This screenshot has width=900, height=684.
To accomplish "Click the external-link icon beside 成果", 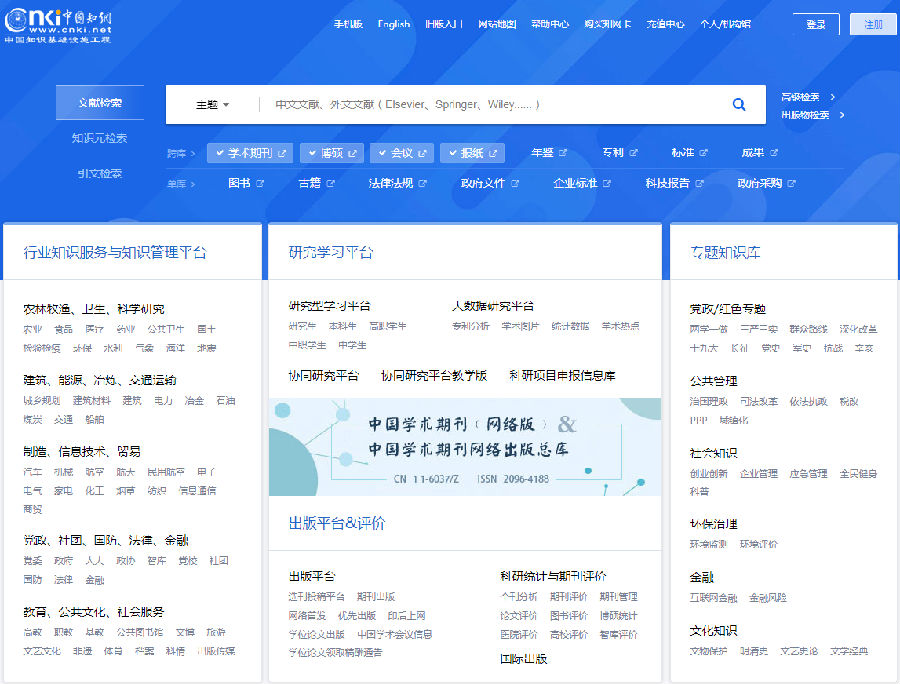I will click(x=775, y=154).
